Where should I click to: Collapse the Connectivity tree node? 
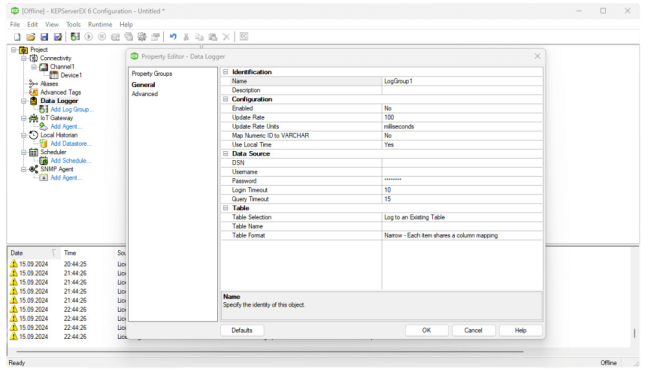(24, 58)
